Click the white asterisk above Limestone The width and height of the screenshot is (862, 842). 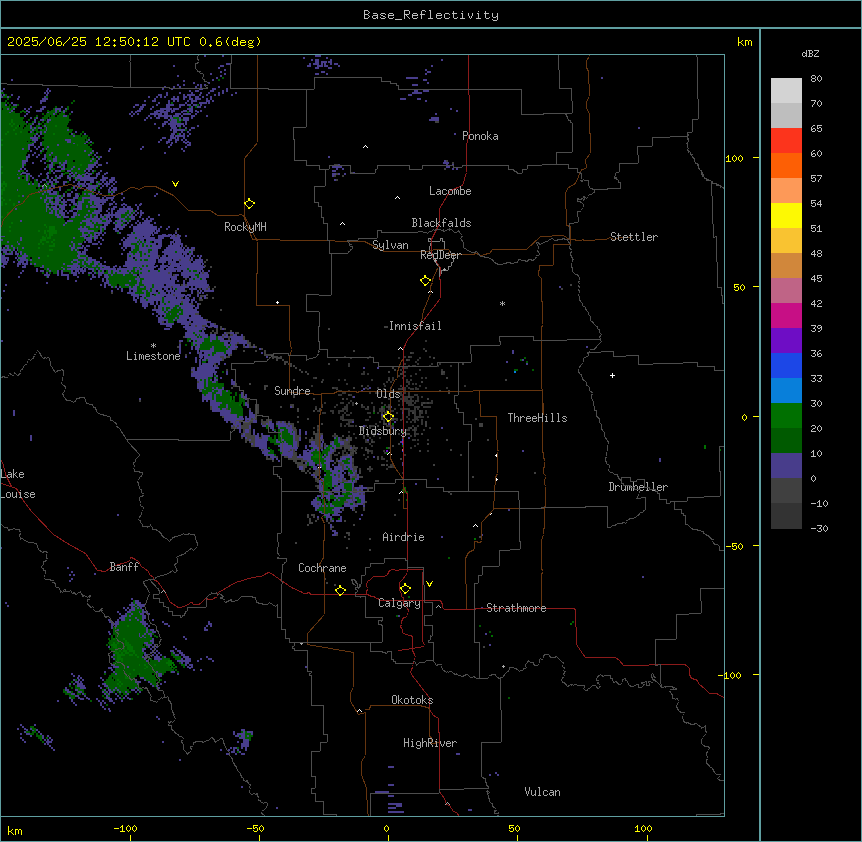click(153, 346)
